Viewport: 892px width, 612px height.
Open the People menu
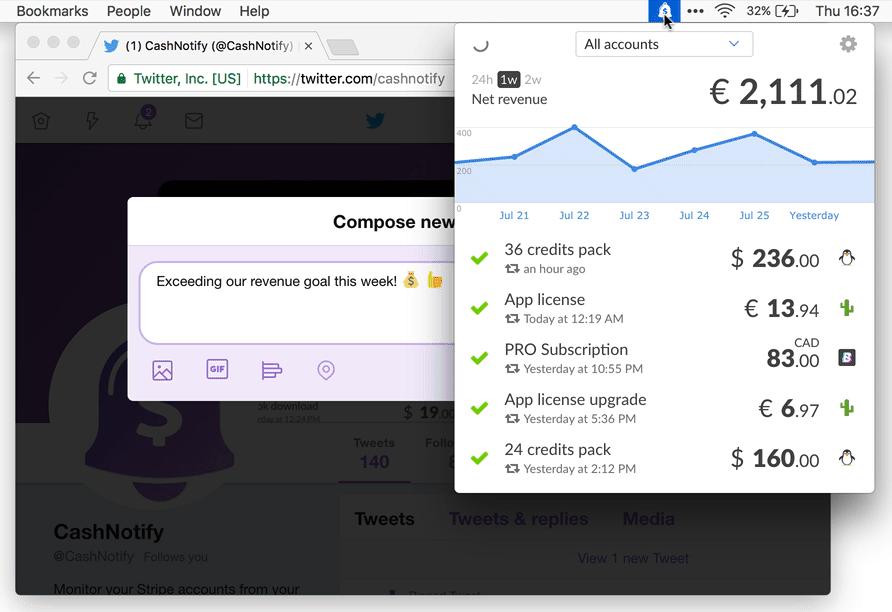pyautogui.click(x=129, y=11)
